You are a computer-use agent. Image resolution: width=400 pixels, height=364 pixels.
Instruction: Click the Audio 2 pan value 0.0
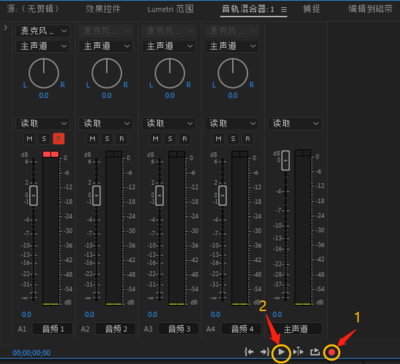[107, 96]
